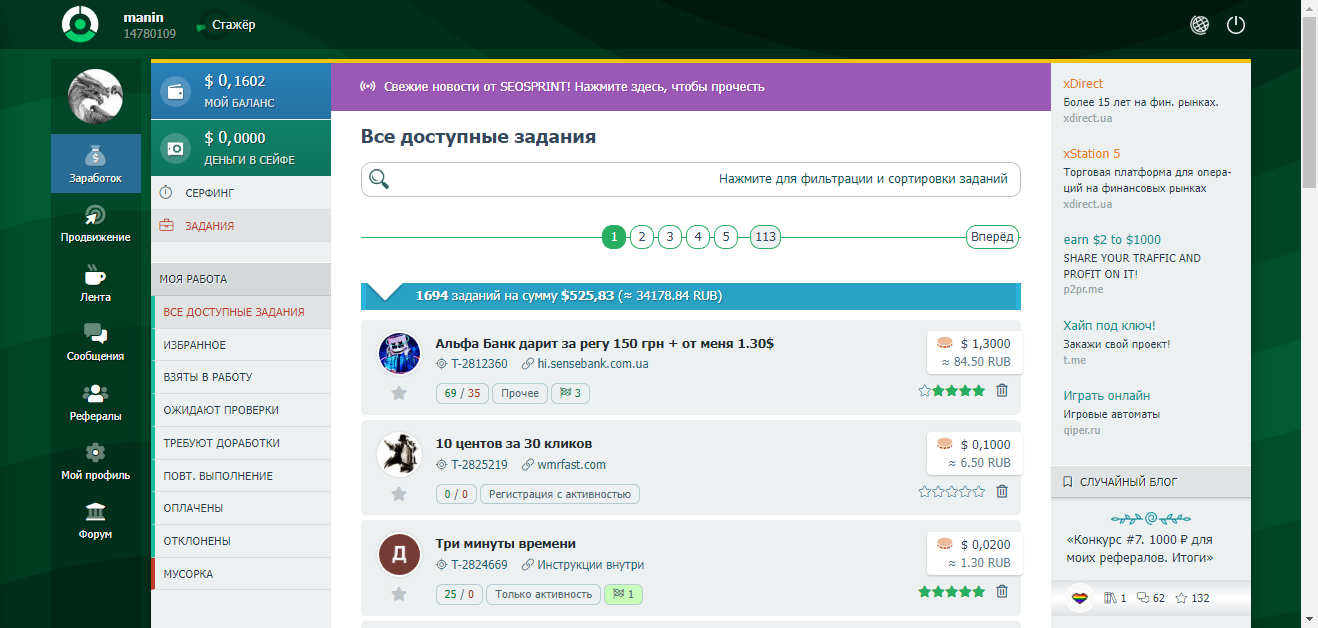
Task: Go to page 2 of tasks
Action: coord(642,237)
